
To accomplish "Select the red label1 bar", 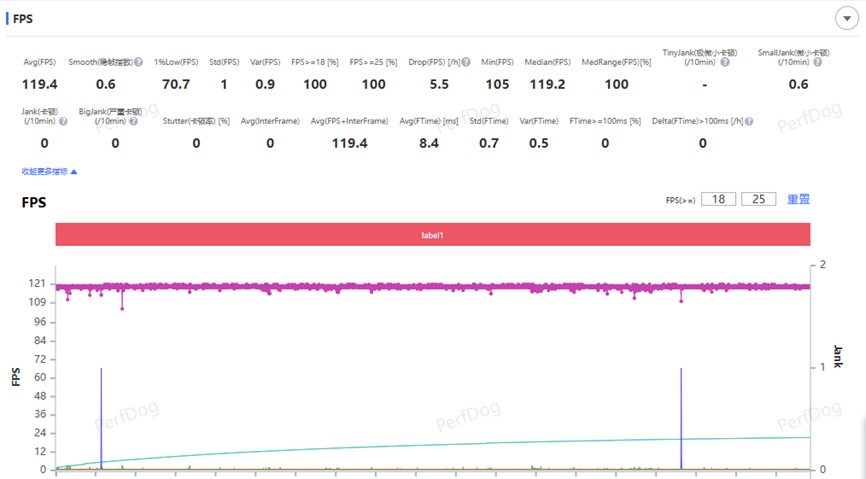I will pos(432,235).
